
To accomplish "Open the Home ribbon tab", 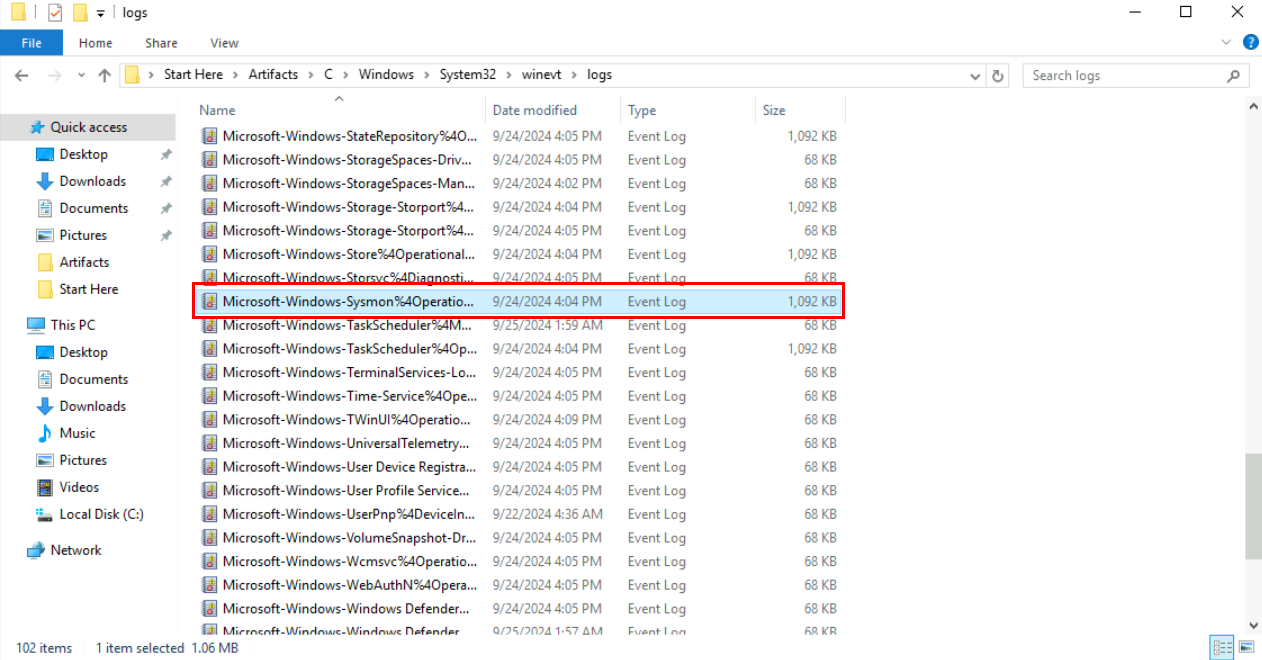I will pos(96,43).
